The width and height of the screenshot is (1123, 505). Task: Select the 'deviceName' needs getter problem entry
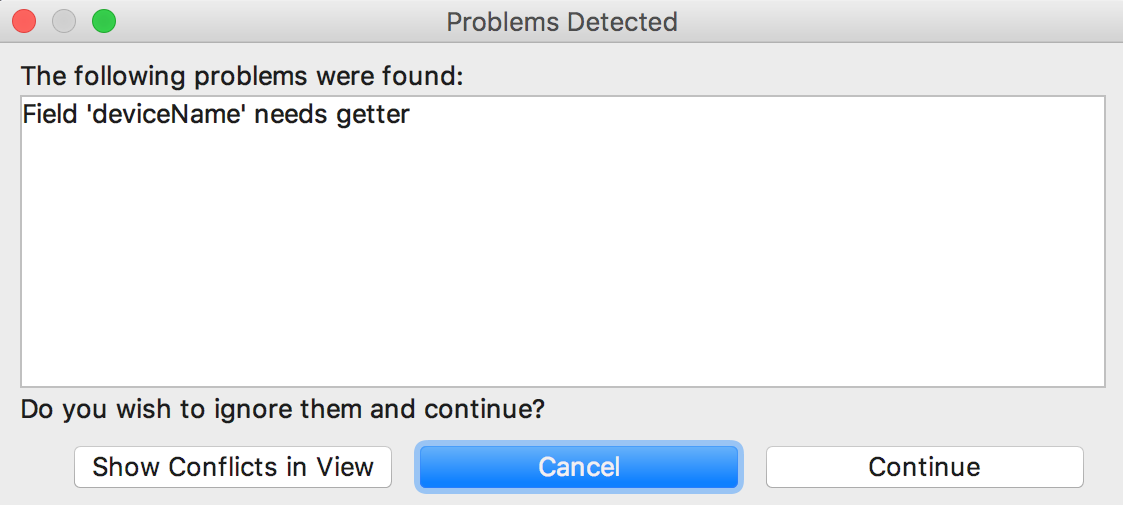pos(216,115)
